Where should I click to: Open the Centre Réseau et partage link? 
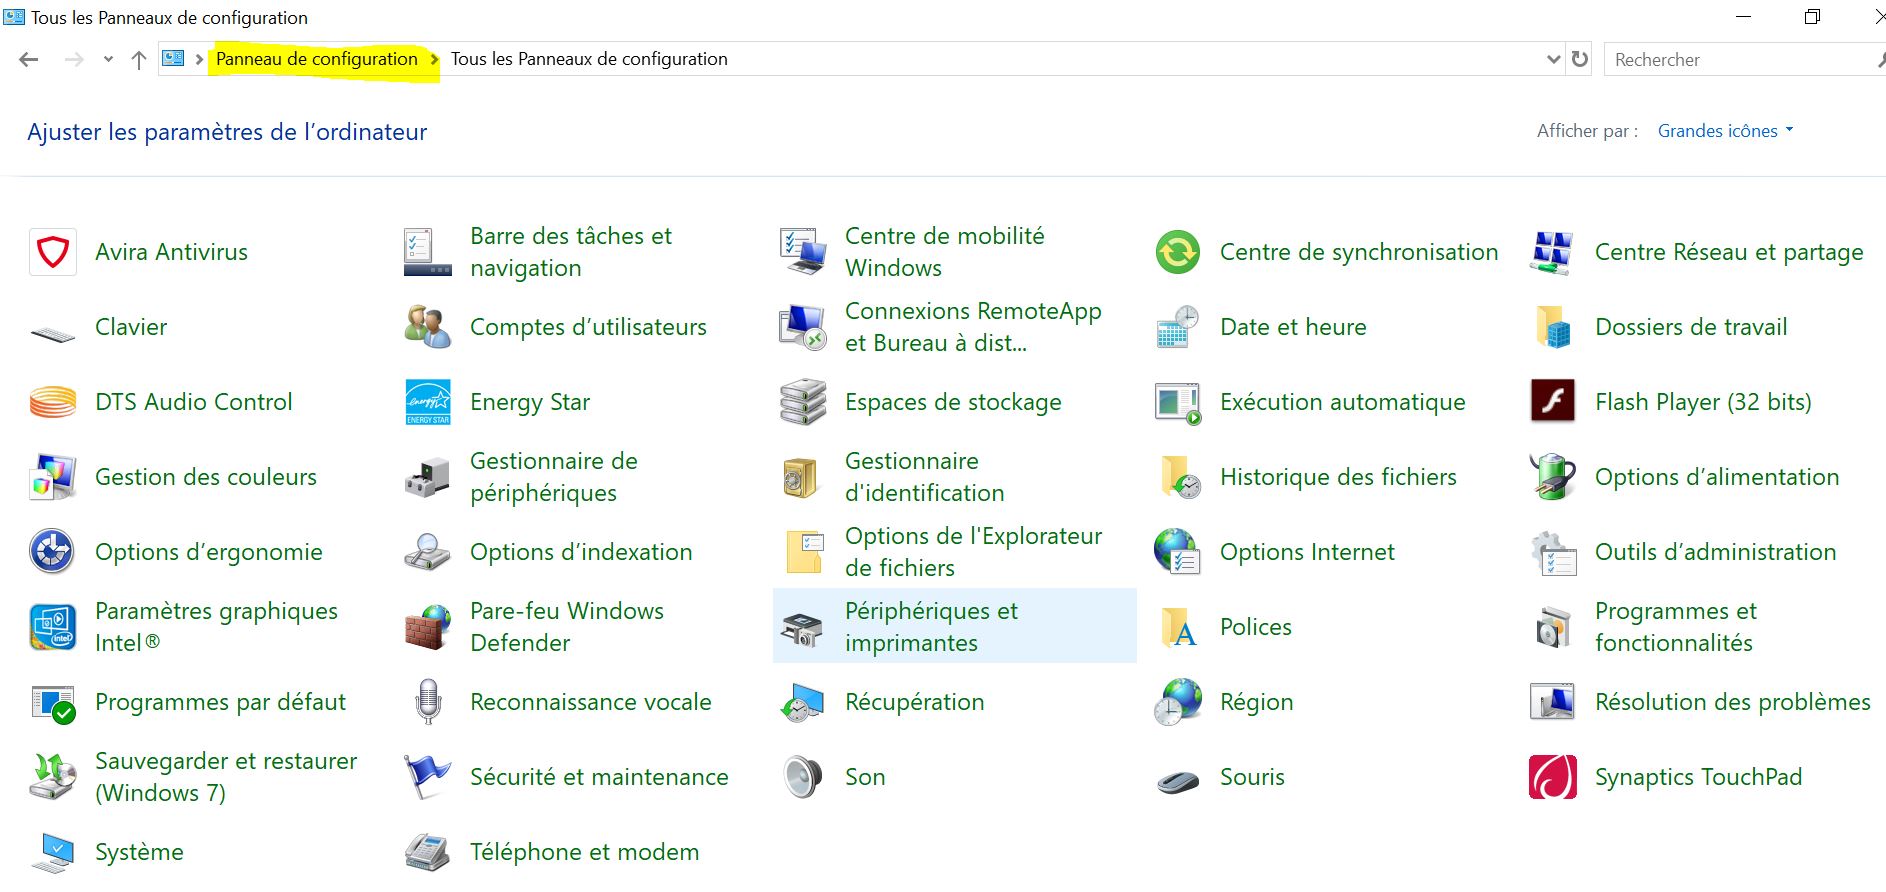point(1729,252)
